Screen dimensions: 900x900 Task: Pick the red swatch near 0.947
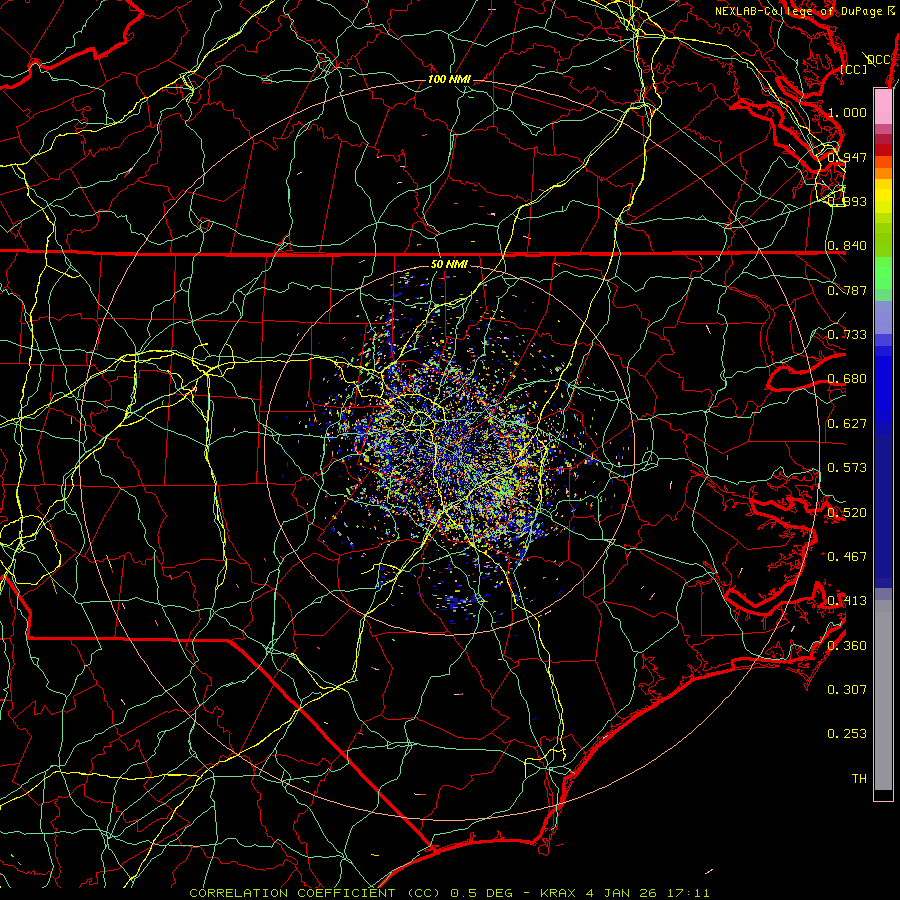(883, 150)
